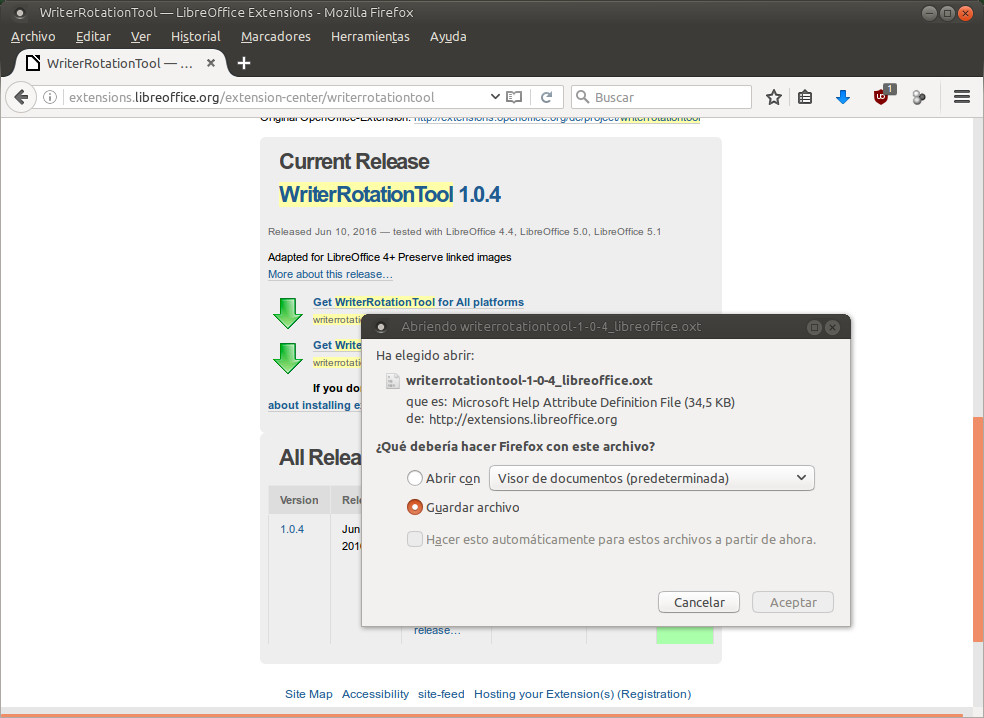Viewport: 984px width, 718px height.
Task: Close the WriterRotationTool tab
Action: tap(211, 63)
